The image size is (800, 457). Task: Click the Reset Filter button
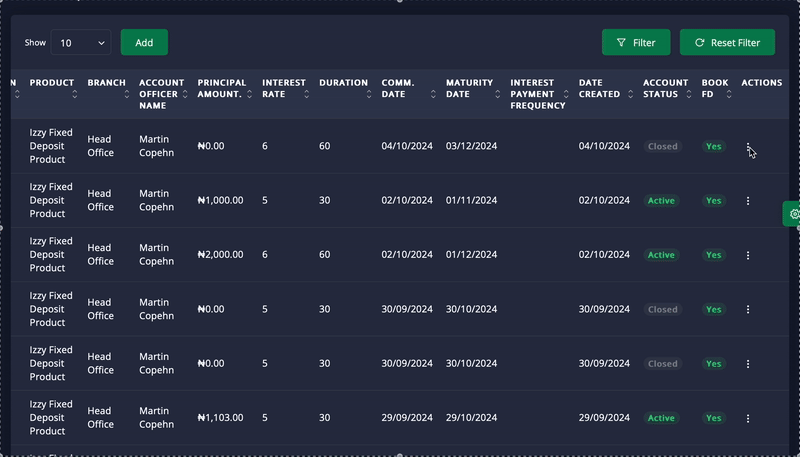click(727, 43)
